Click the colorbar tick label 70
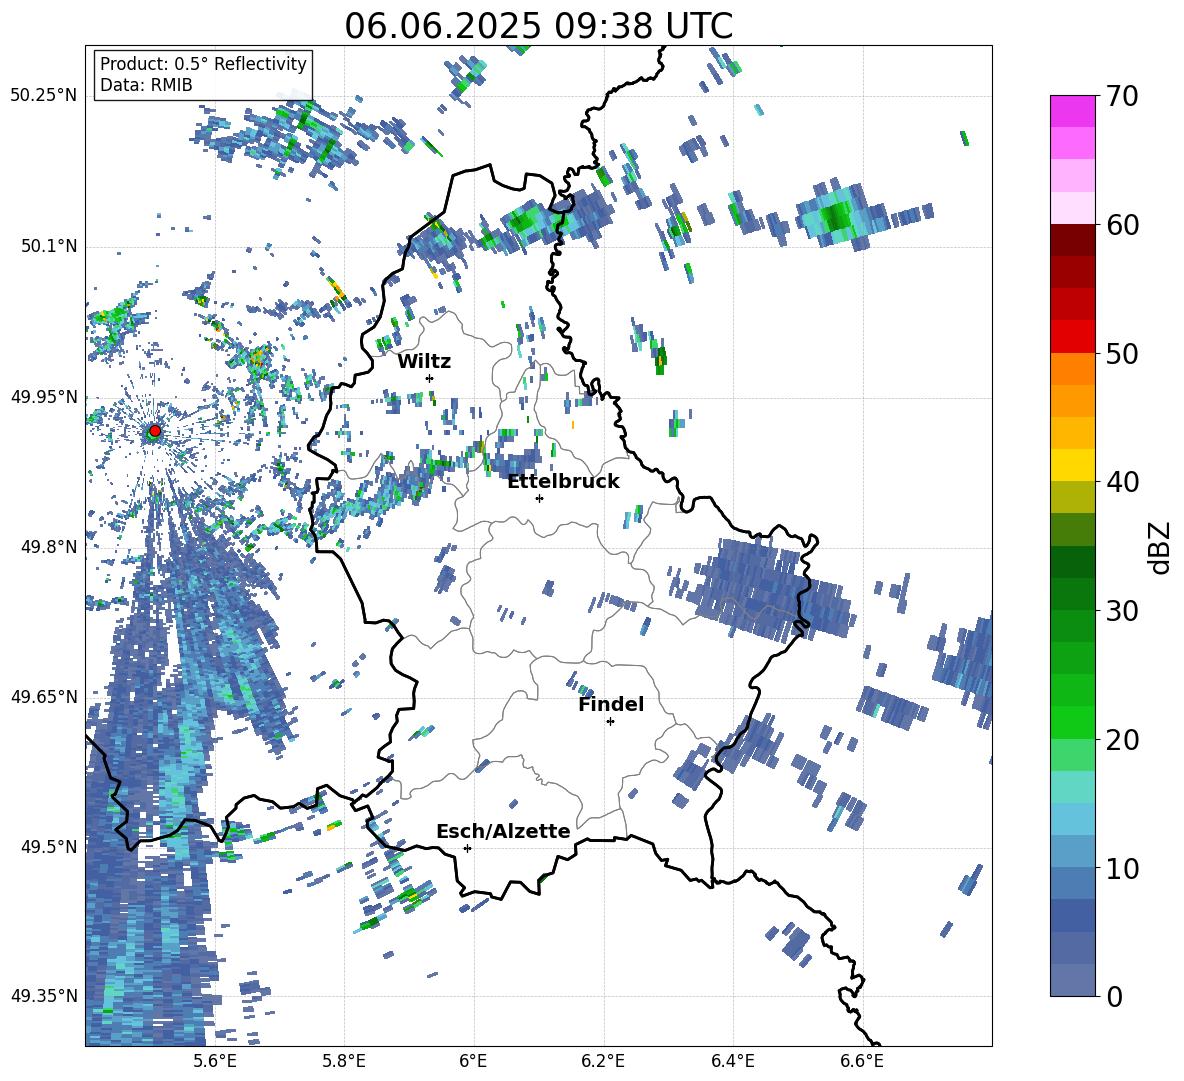The width and height of the screenshot is (1184, 1081). [x=1122, y=96]
